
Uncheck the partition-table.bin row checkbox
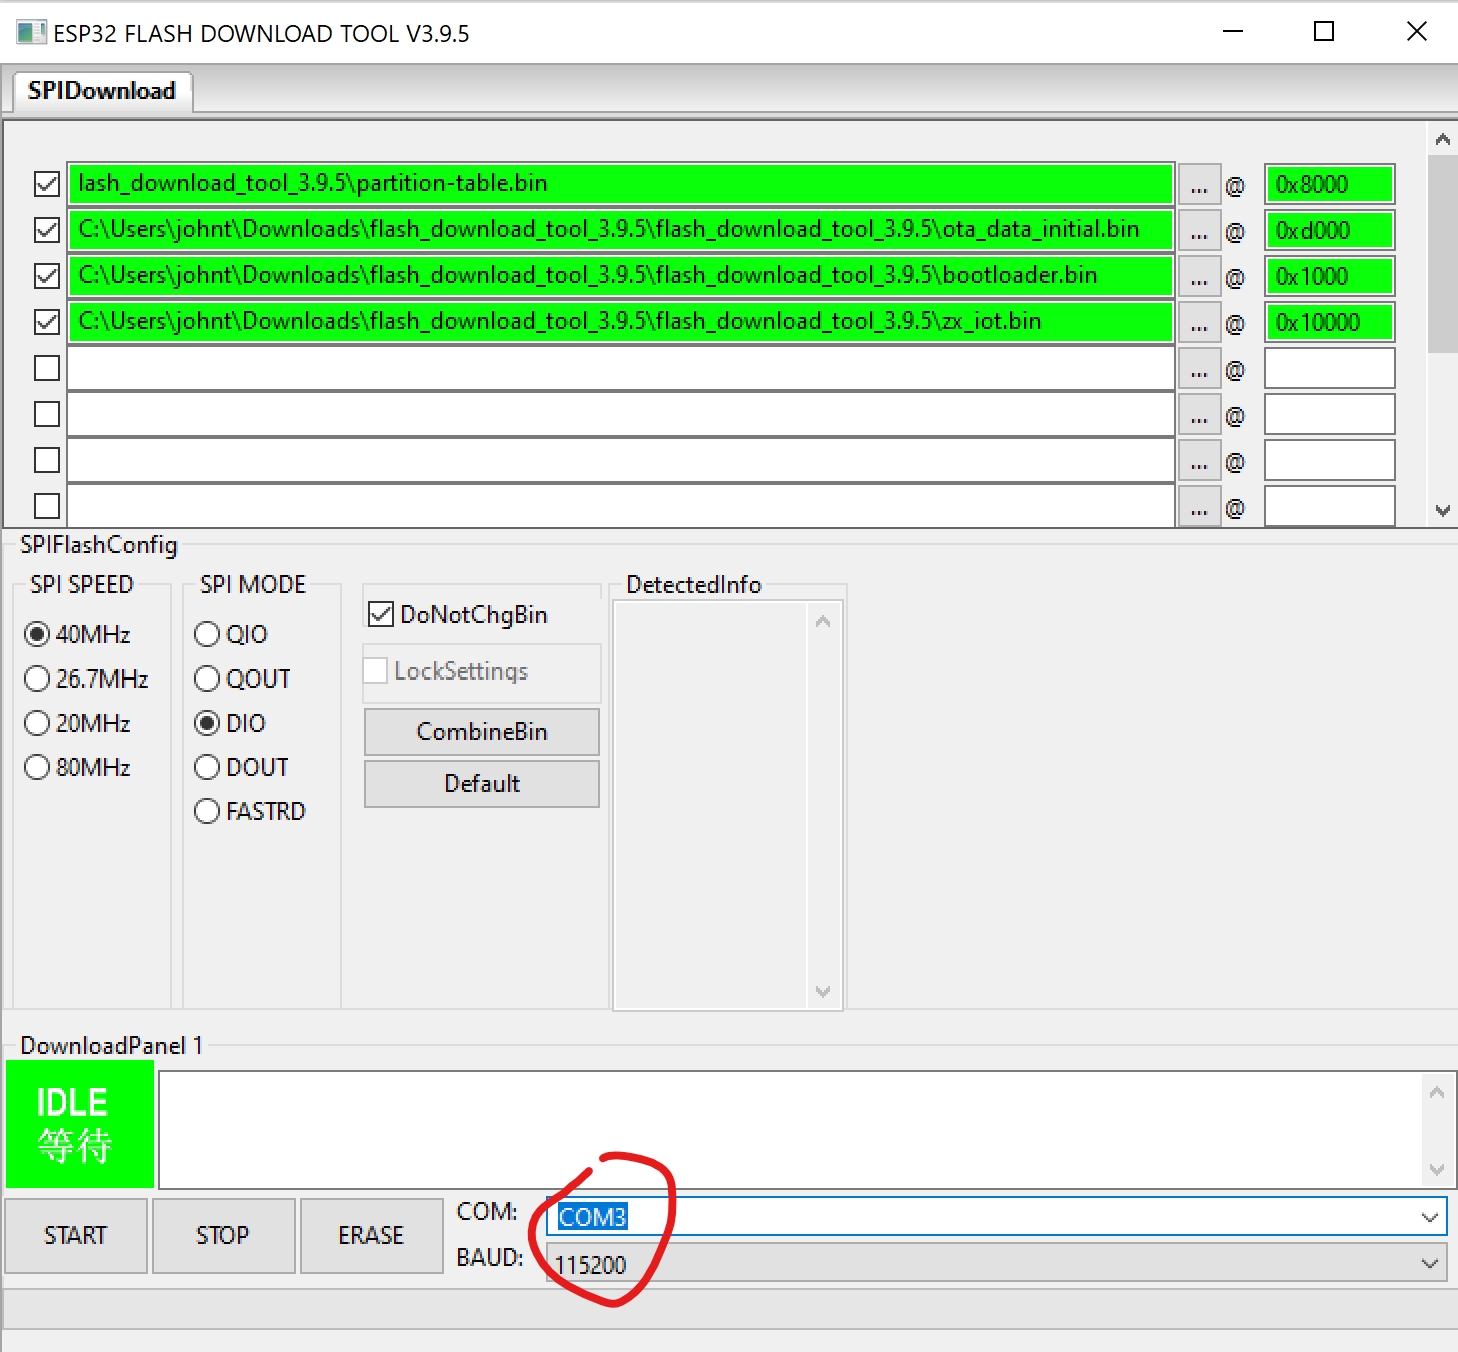47,184
